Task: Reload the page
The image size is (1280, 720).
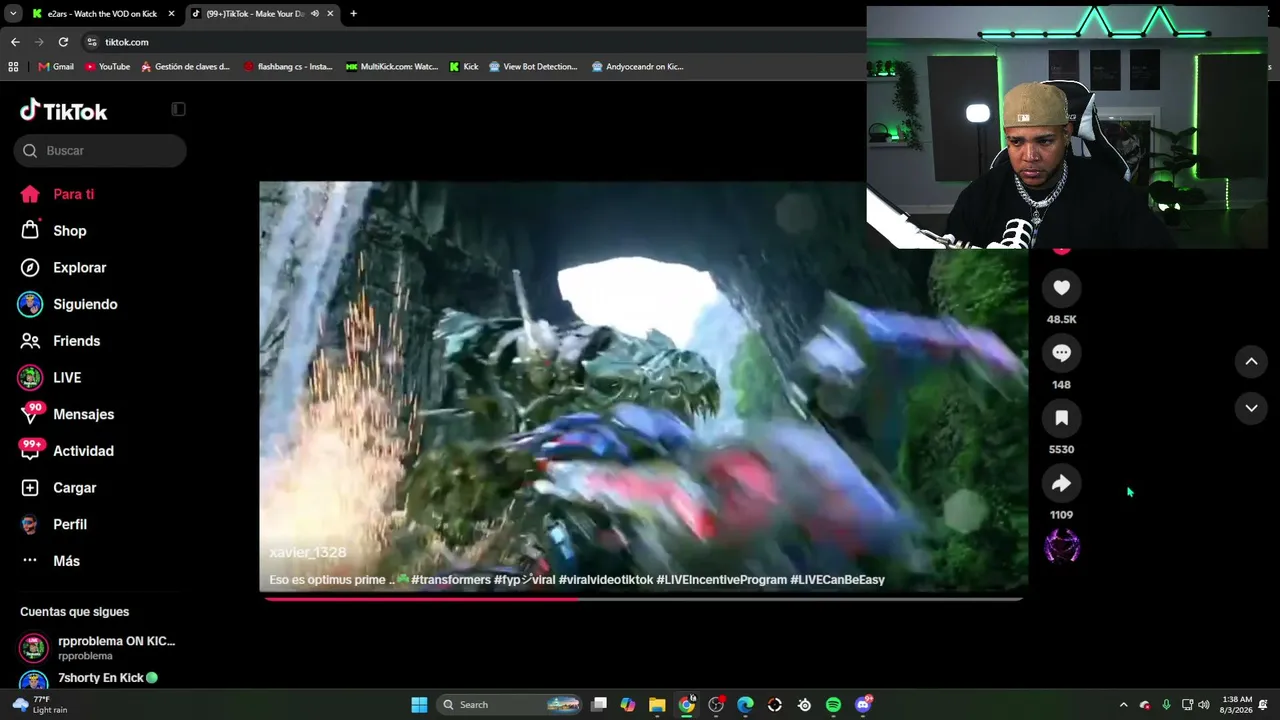Action: [63, 42]
